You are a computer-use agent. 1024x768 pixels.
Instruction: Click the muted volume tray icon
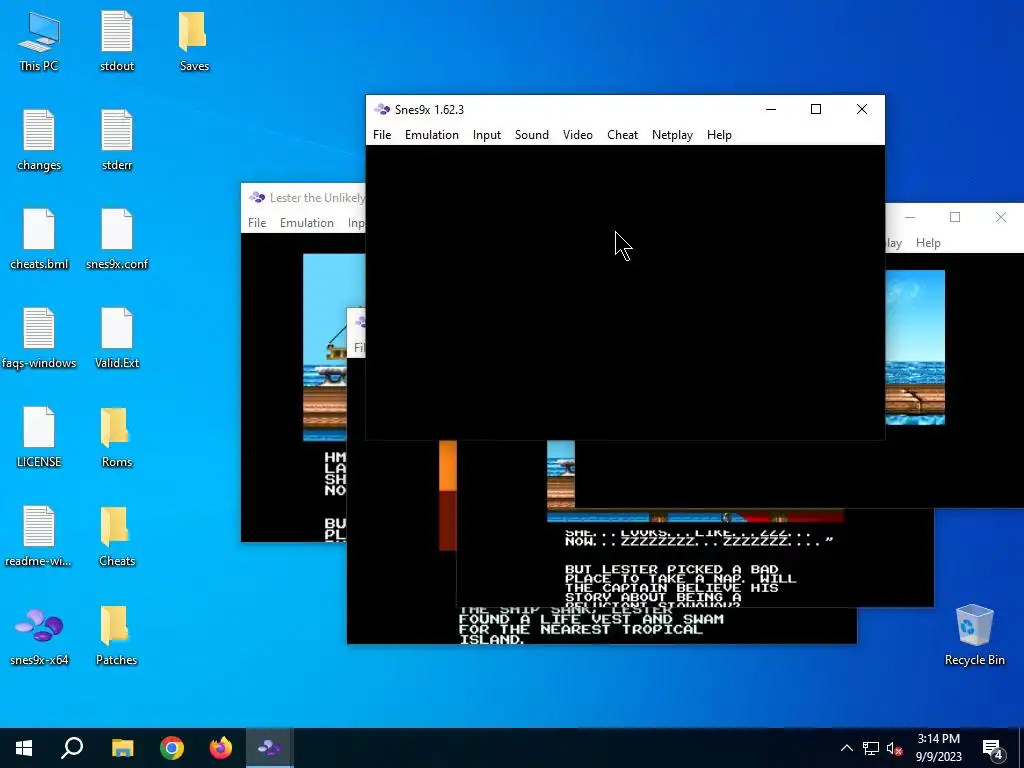point(895,748)
